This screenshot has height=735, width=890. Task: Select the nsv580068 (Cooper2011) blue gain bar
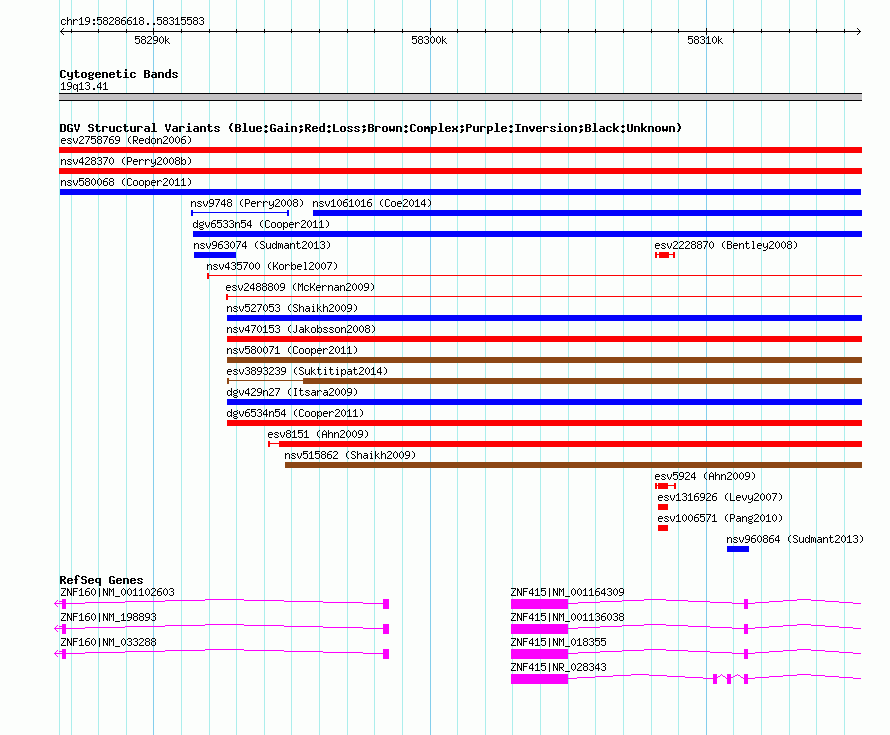coord(460,192)
